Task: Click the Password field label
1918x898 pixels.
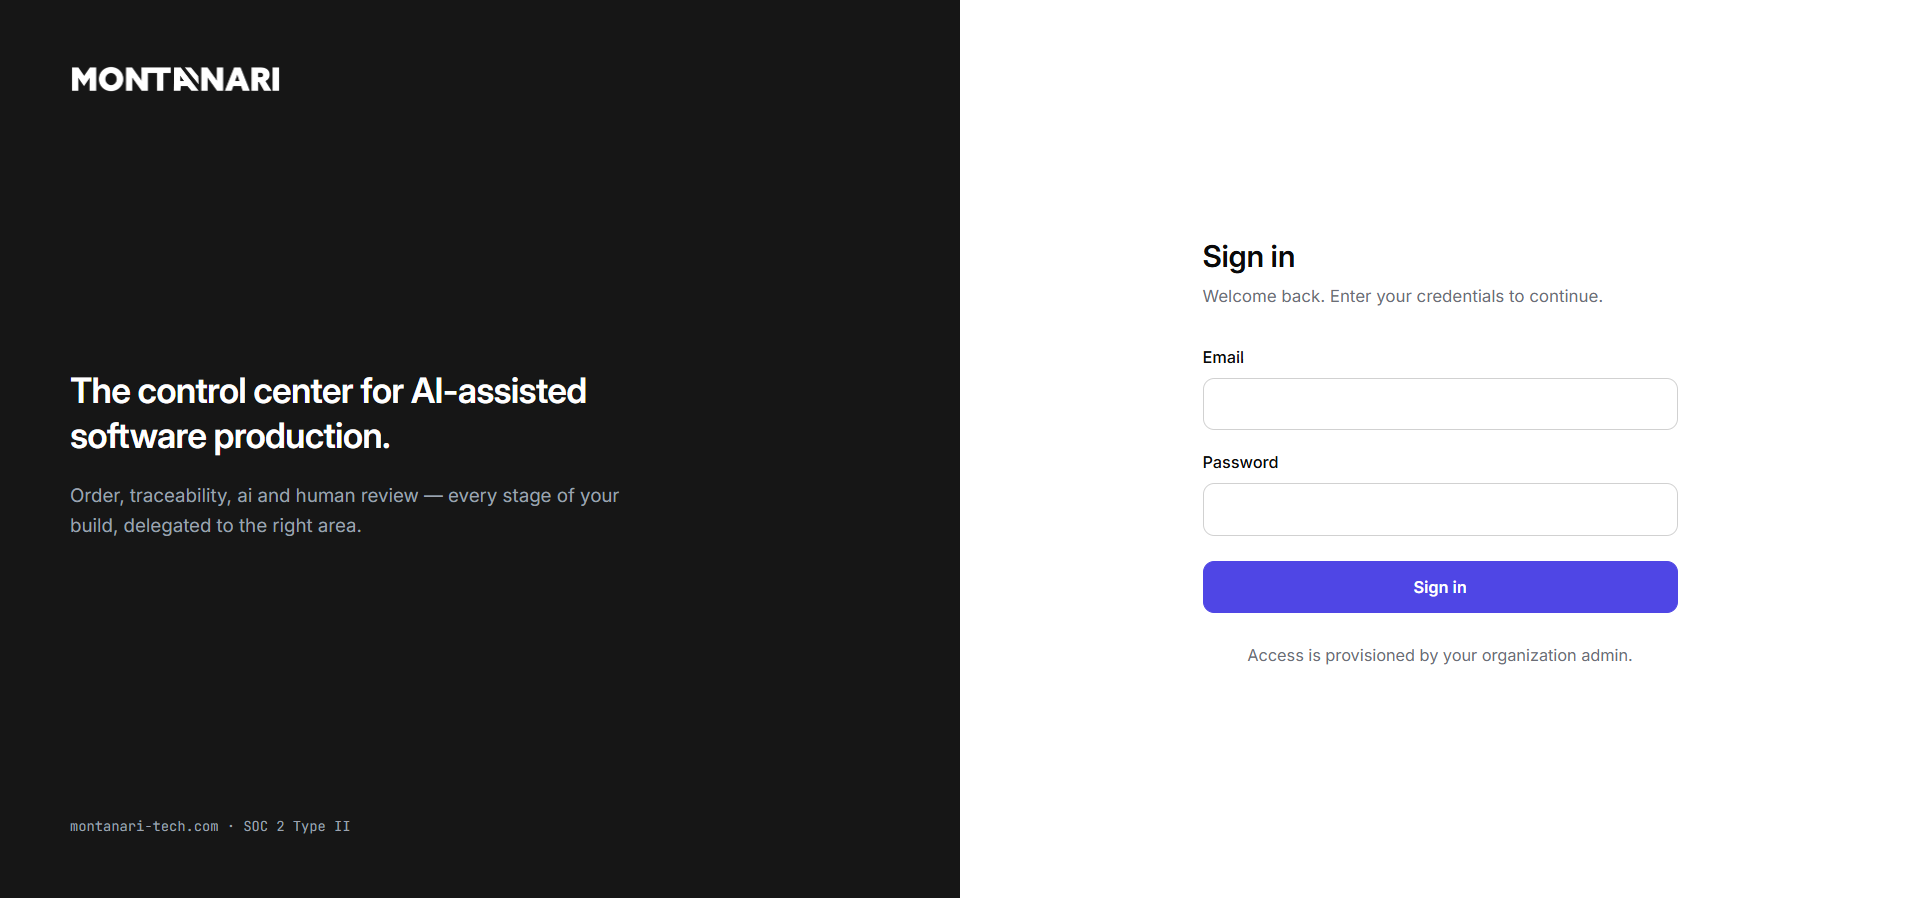Action: point(1240,462)
